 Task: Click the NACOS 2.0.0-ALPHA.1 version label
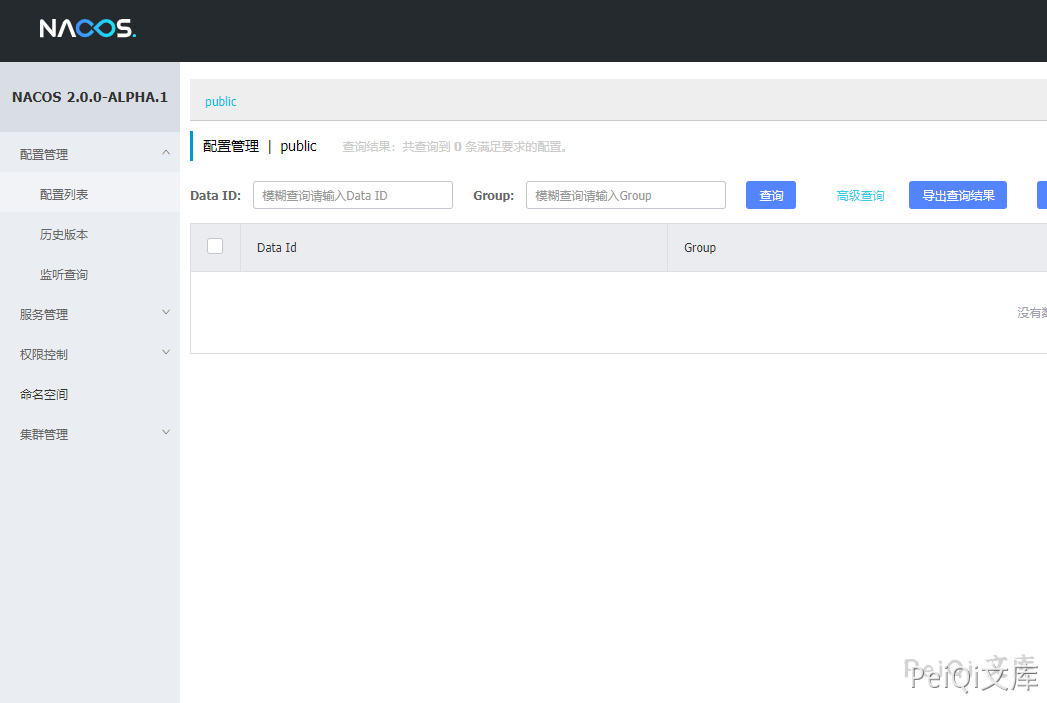coord(89,98)
